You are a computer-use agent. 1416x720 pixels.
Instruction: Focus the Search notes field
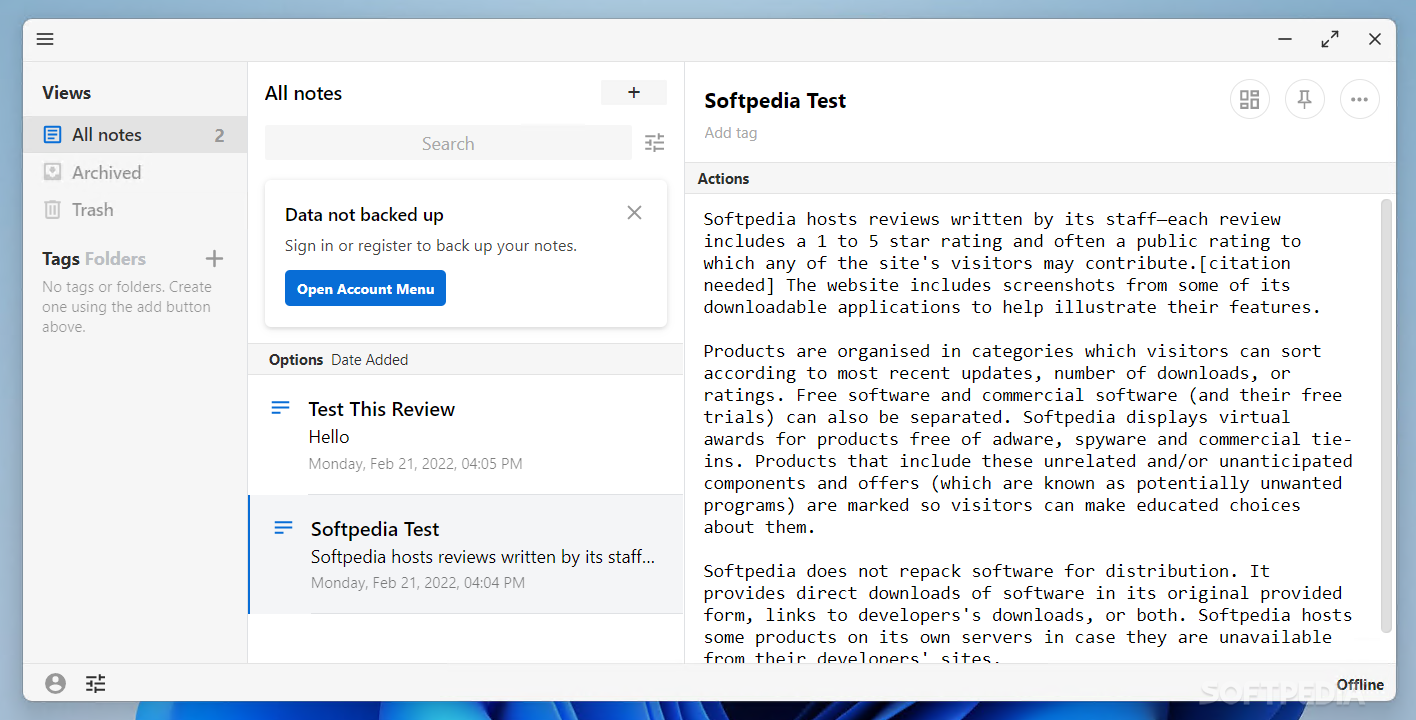click(448, 143)
